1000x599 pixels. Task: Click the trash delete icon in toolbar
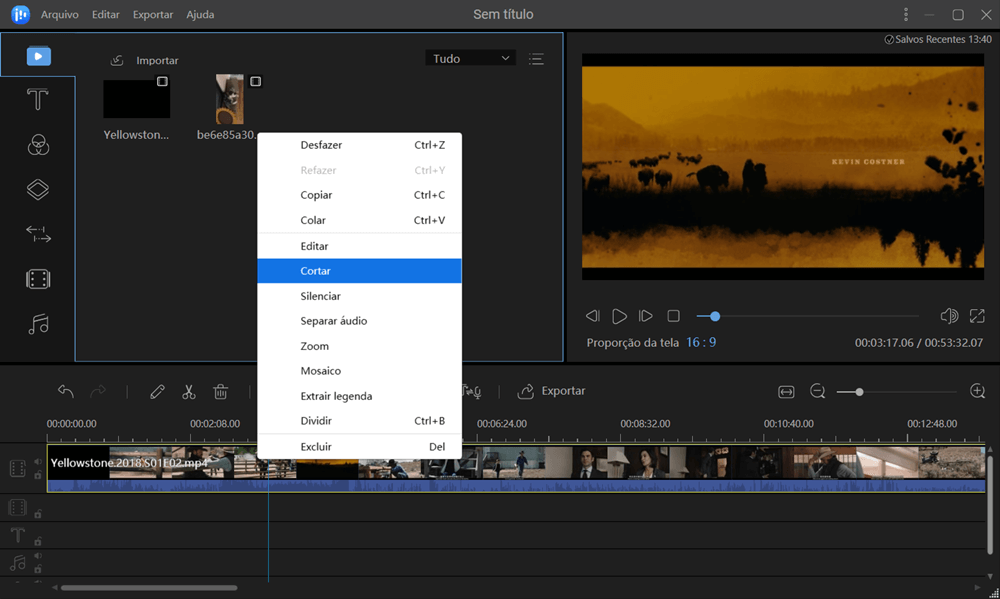pyautogui.click(x=221, y=392)
